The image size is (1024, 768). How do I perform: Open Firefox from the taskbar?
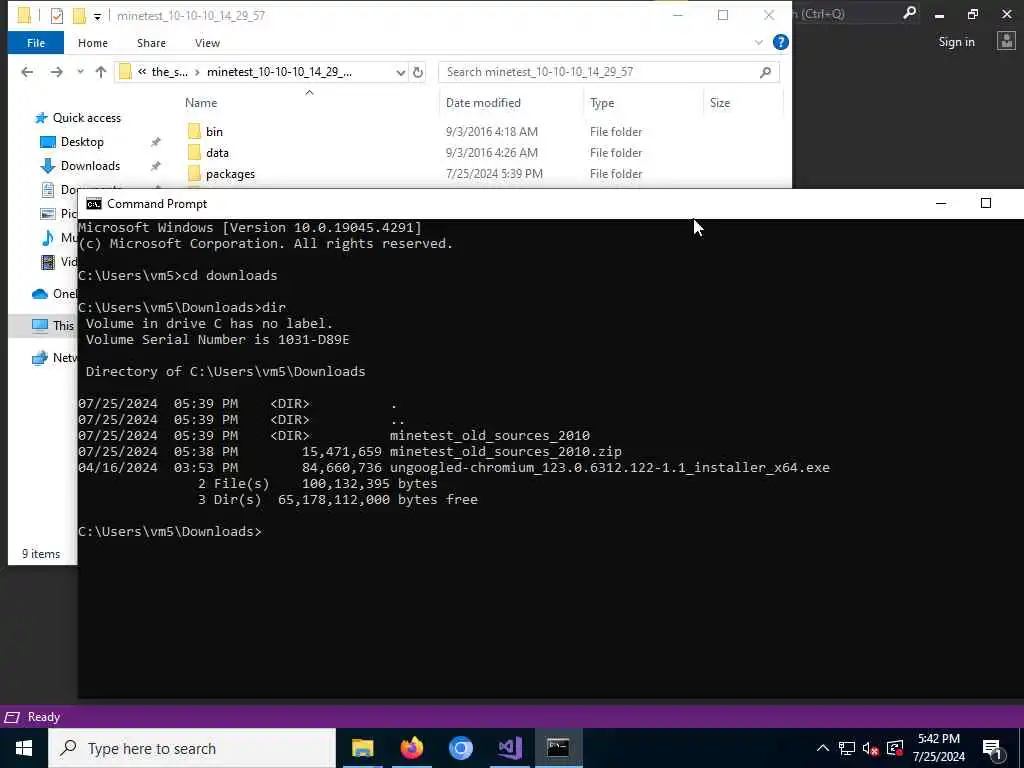click(x=411, y=748)
